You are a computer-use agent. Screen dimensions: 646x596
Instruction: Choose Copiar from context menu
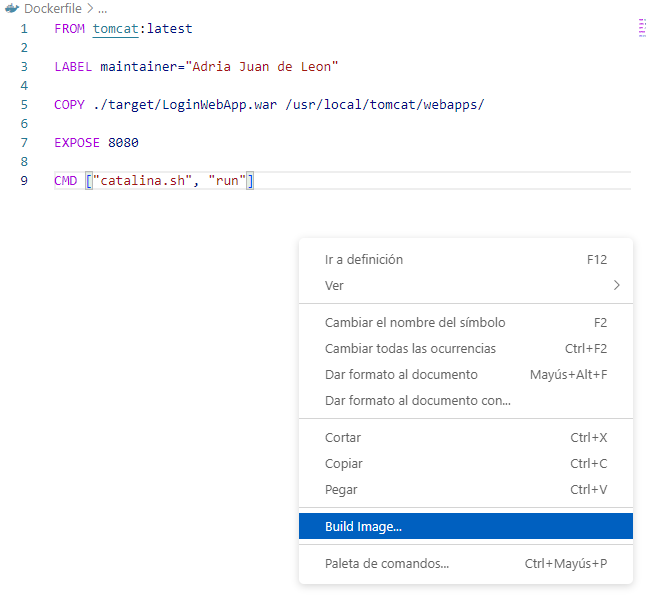[x=466, y=463]
